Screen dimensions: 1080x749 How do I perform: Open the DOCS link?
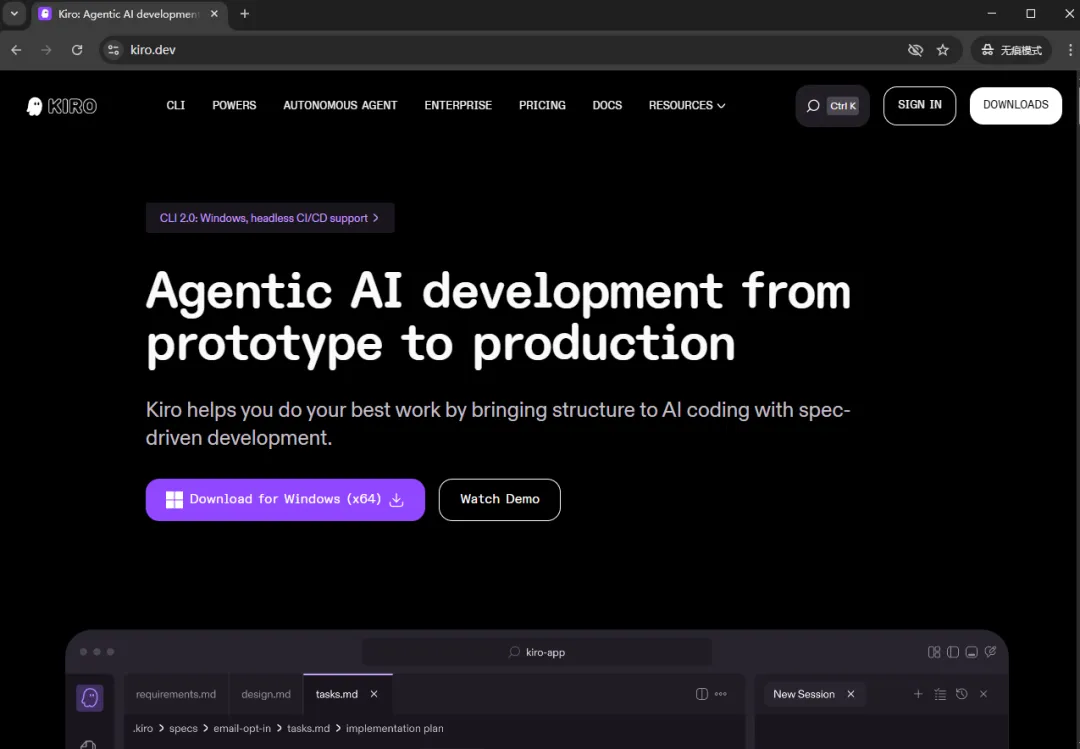(607, 105)
